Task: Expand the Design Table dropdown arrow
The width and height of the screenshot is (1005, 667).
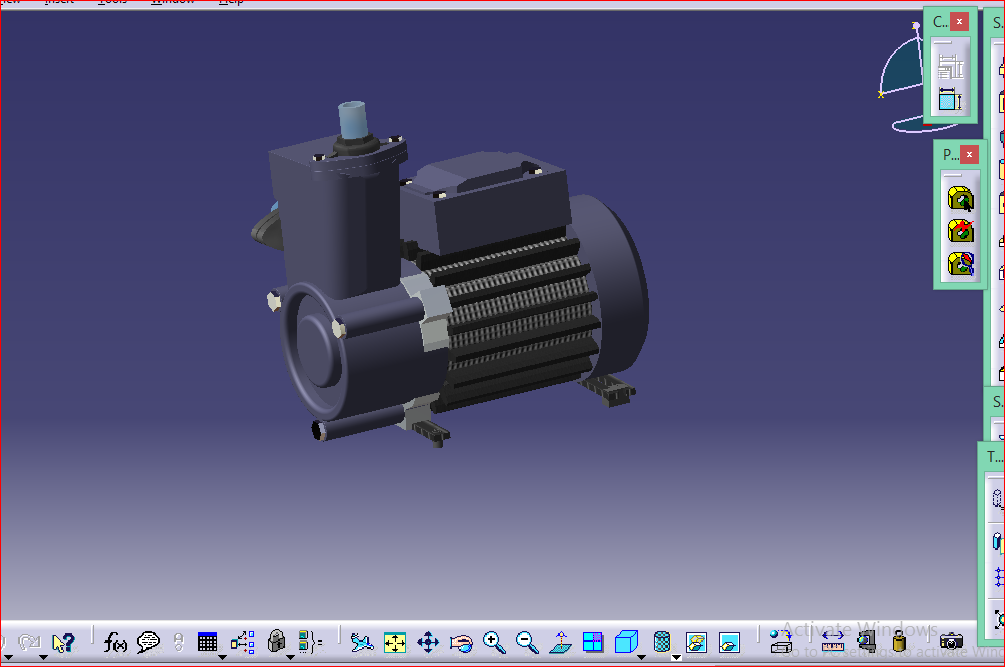Action: (x=222, y=657)
